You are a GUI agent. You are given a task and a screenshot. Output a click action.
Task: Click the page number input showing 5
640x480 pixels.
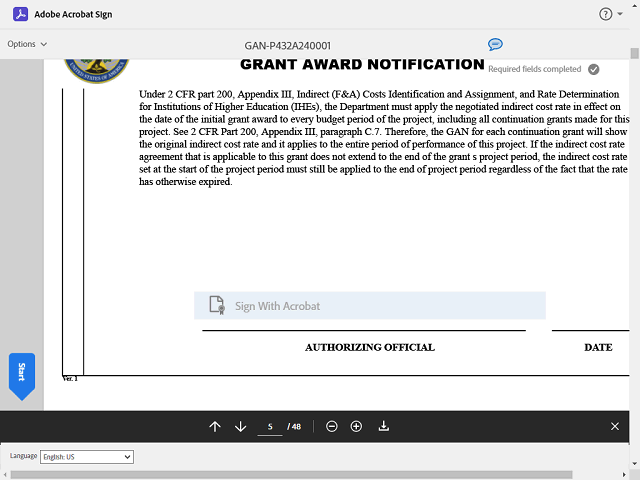pos(270,427)
